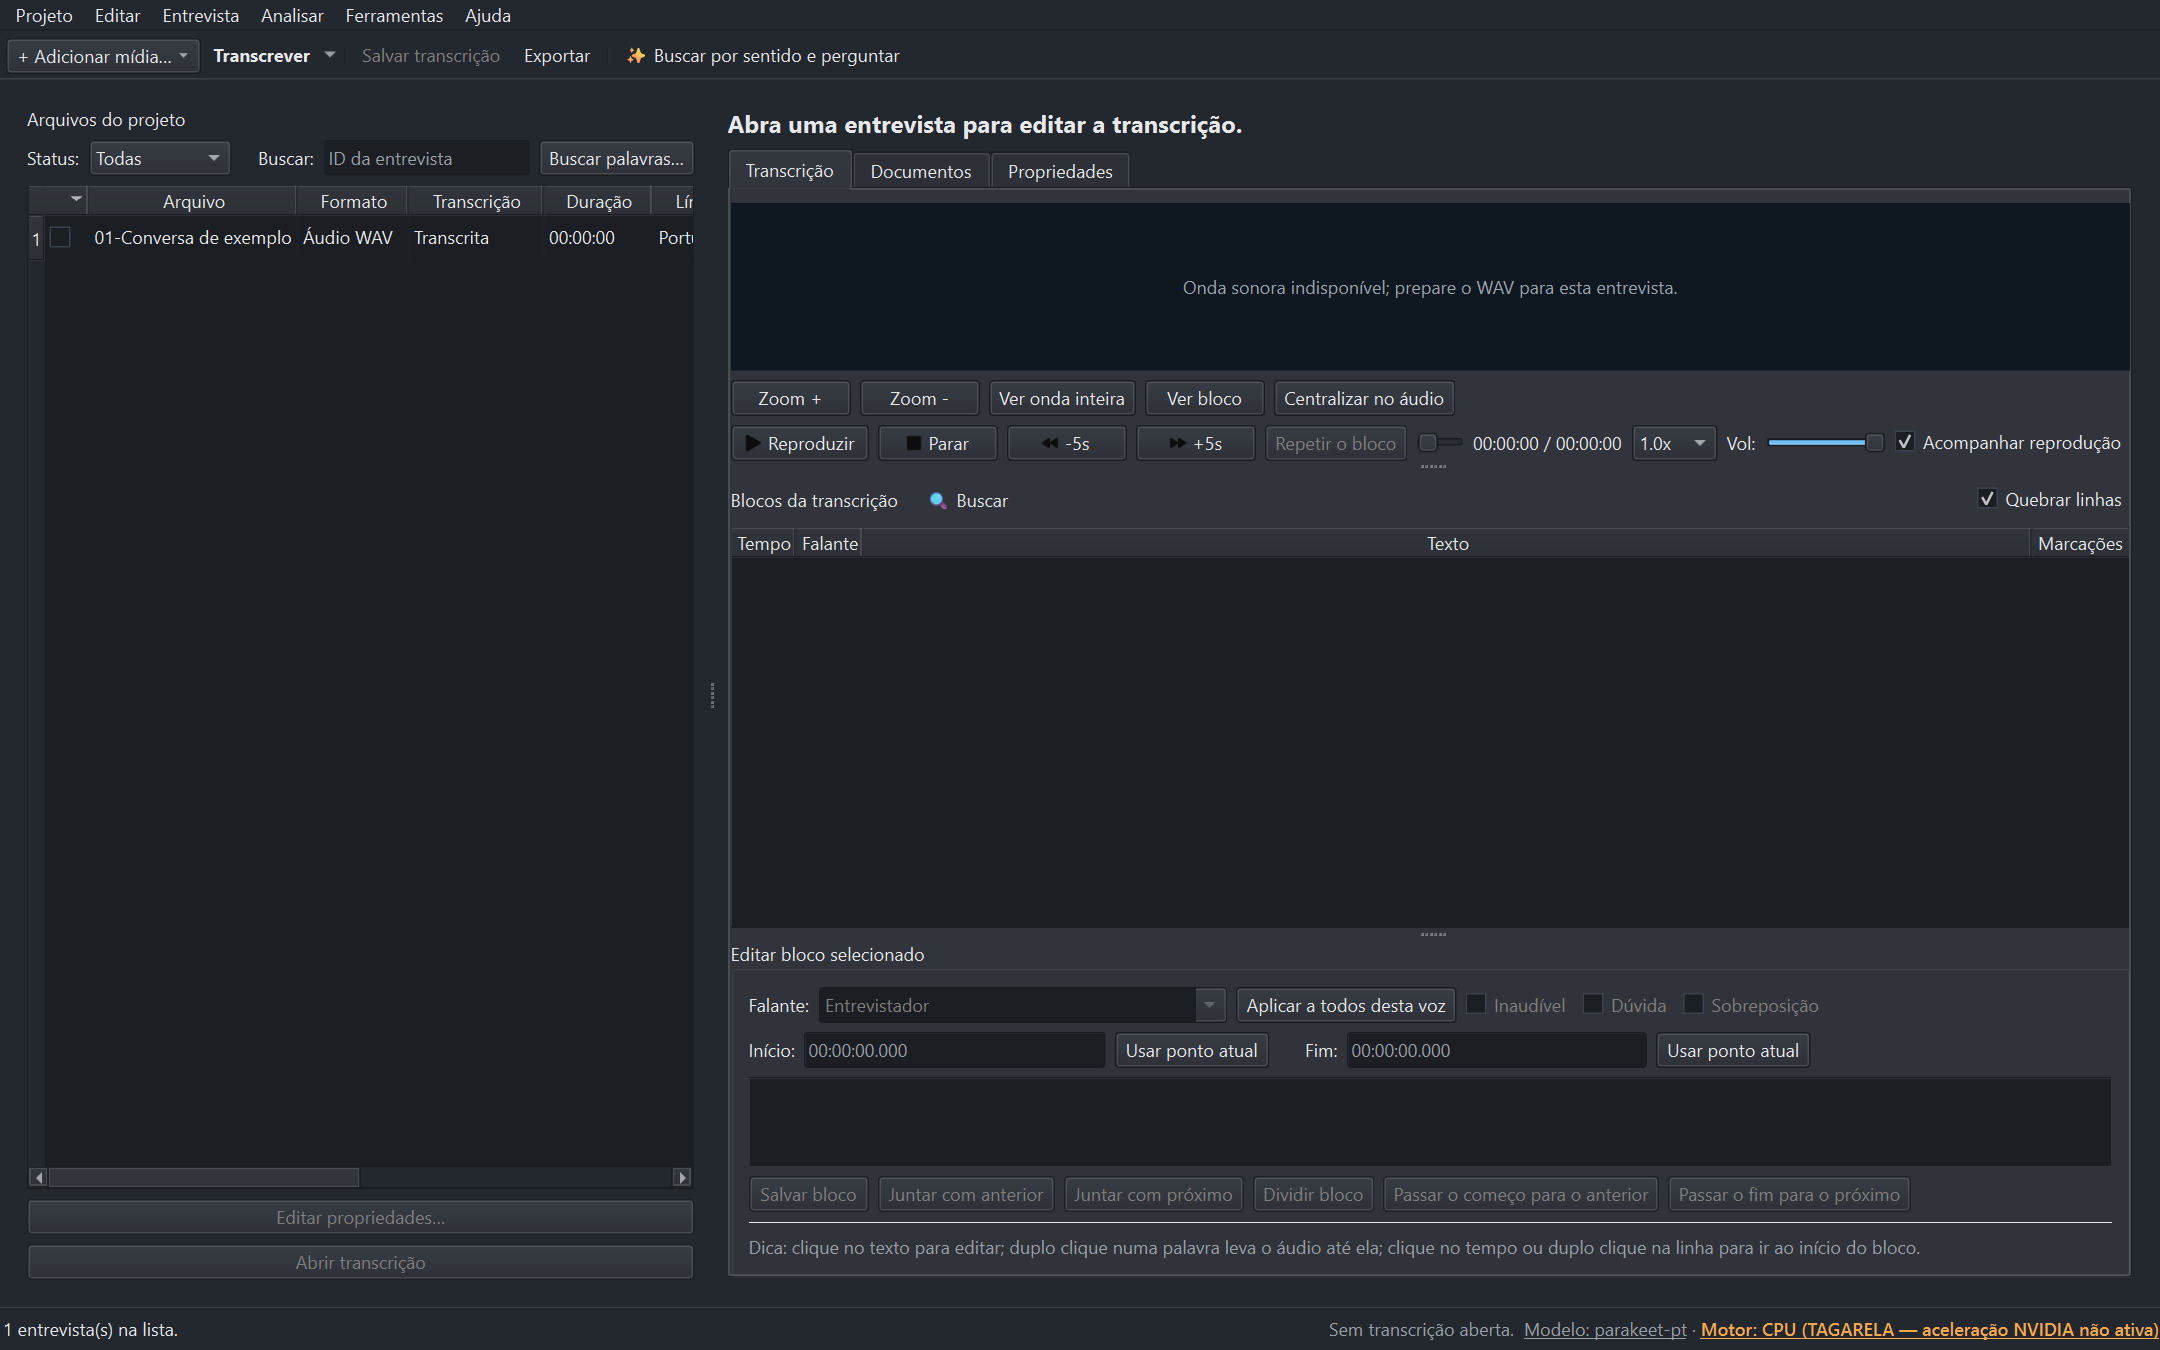Toggle Acompanhar reprodução checkbox
Screen dimensions: 2160x1350
(x=1905, y=442)
